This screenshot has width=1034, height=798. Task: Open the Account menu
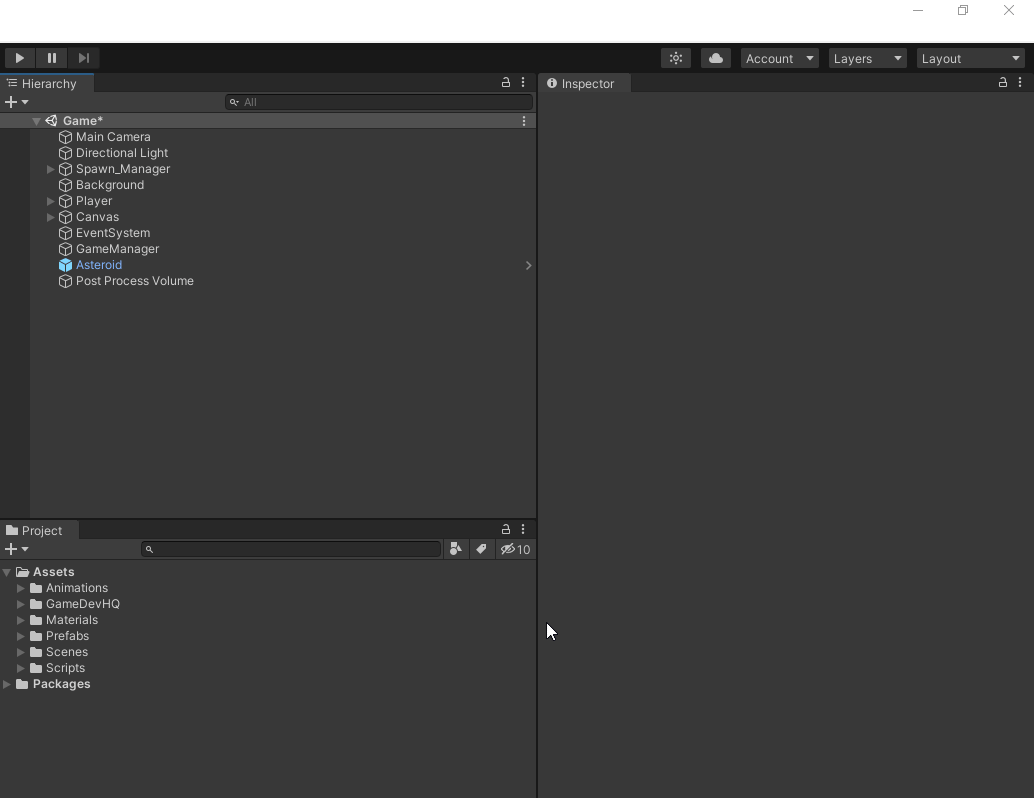coord(779,58)
